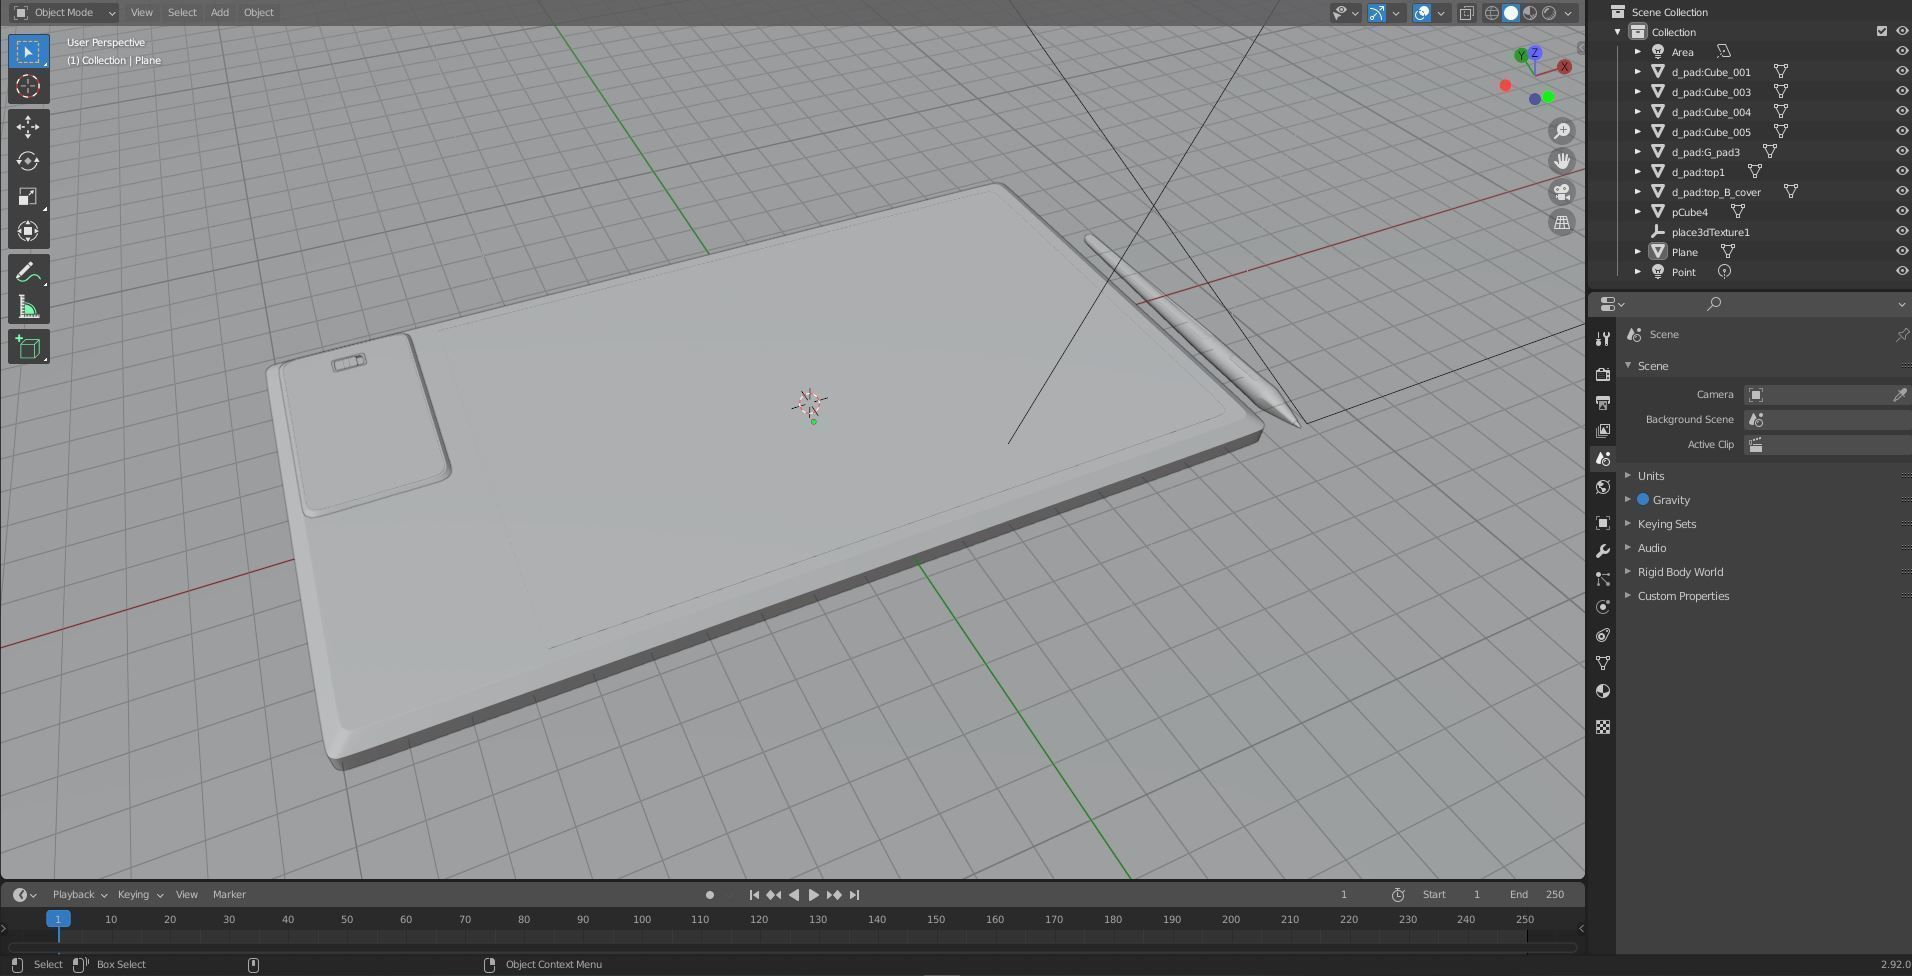The image size is (1912, 976).
Task: Expand the d_pad:Cube_001 outliner item
Action: tap(1638, 71)
